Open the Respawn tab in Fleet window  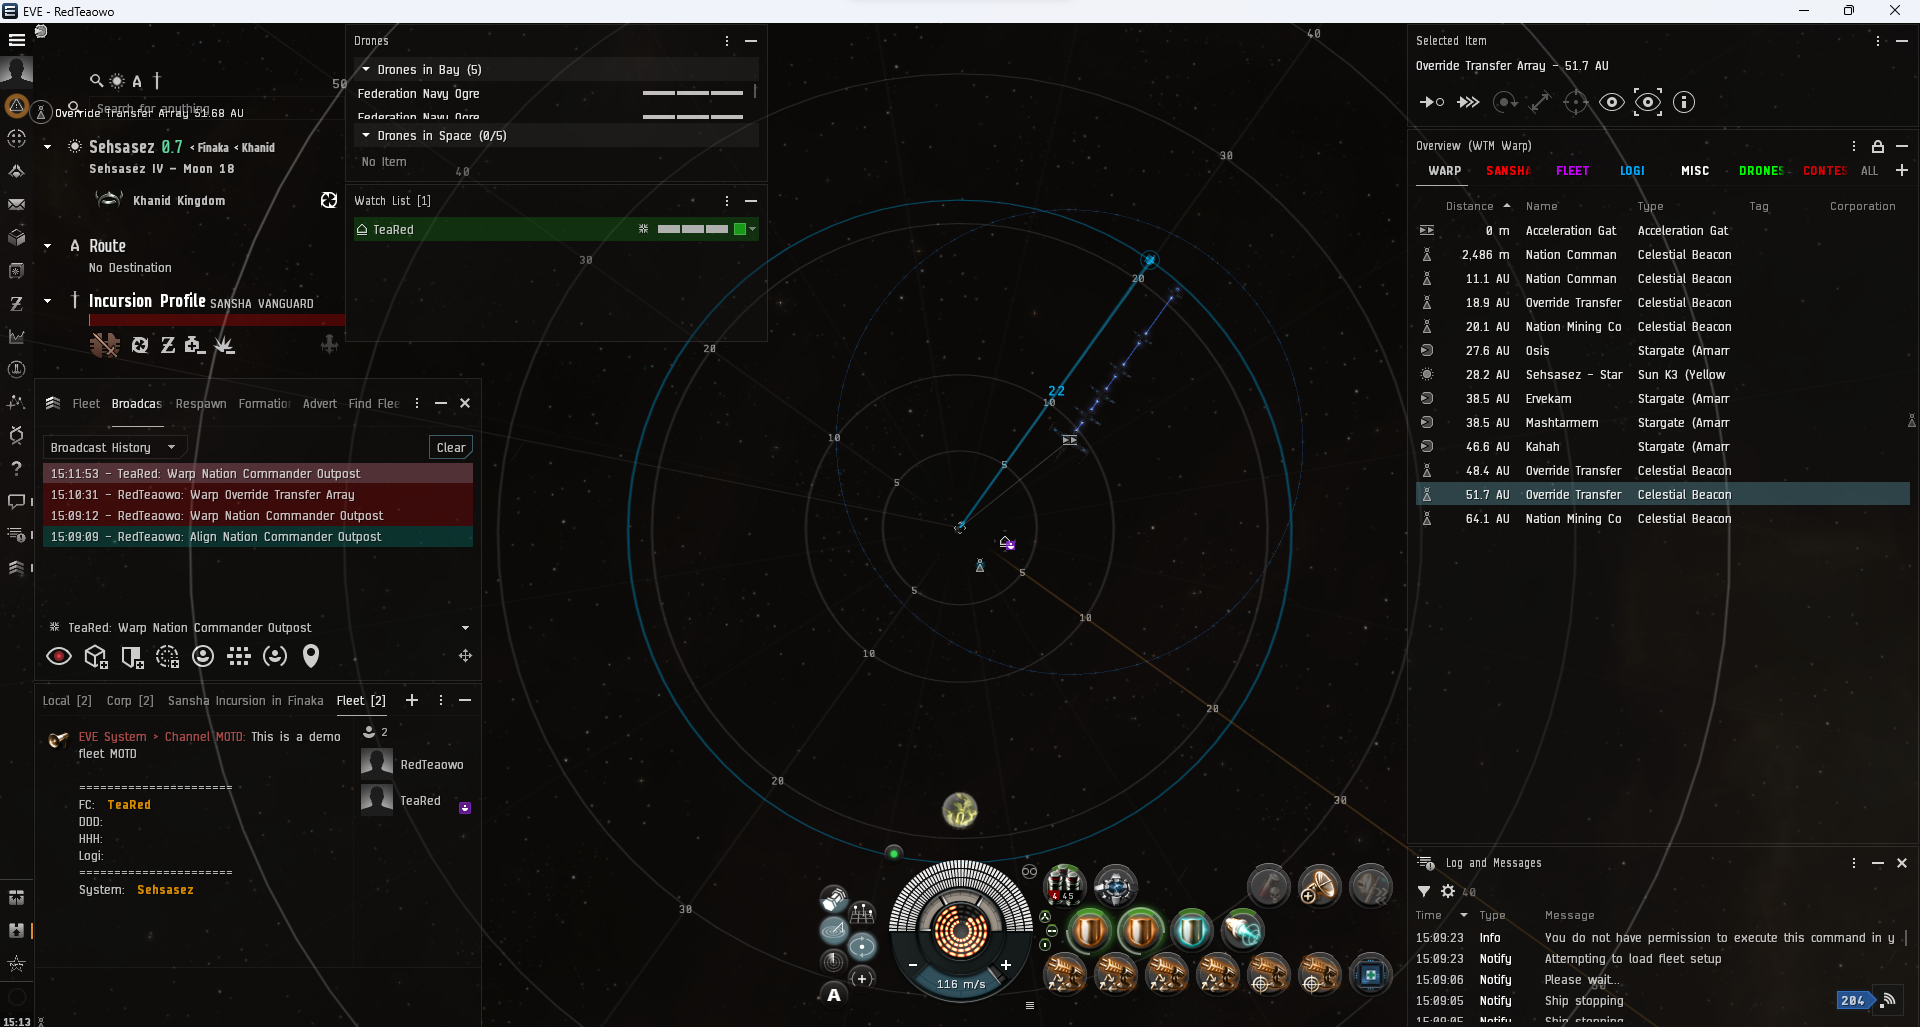click(201, 404)
